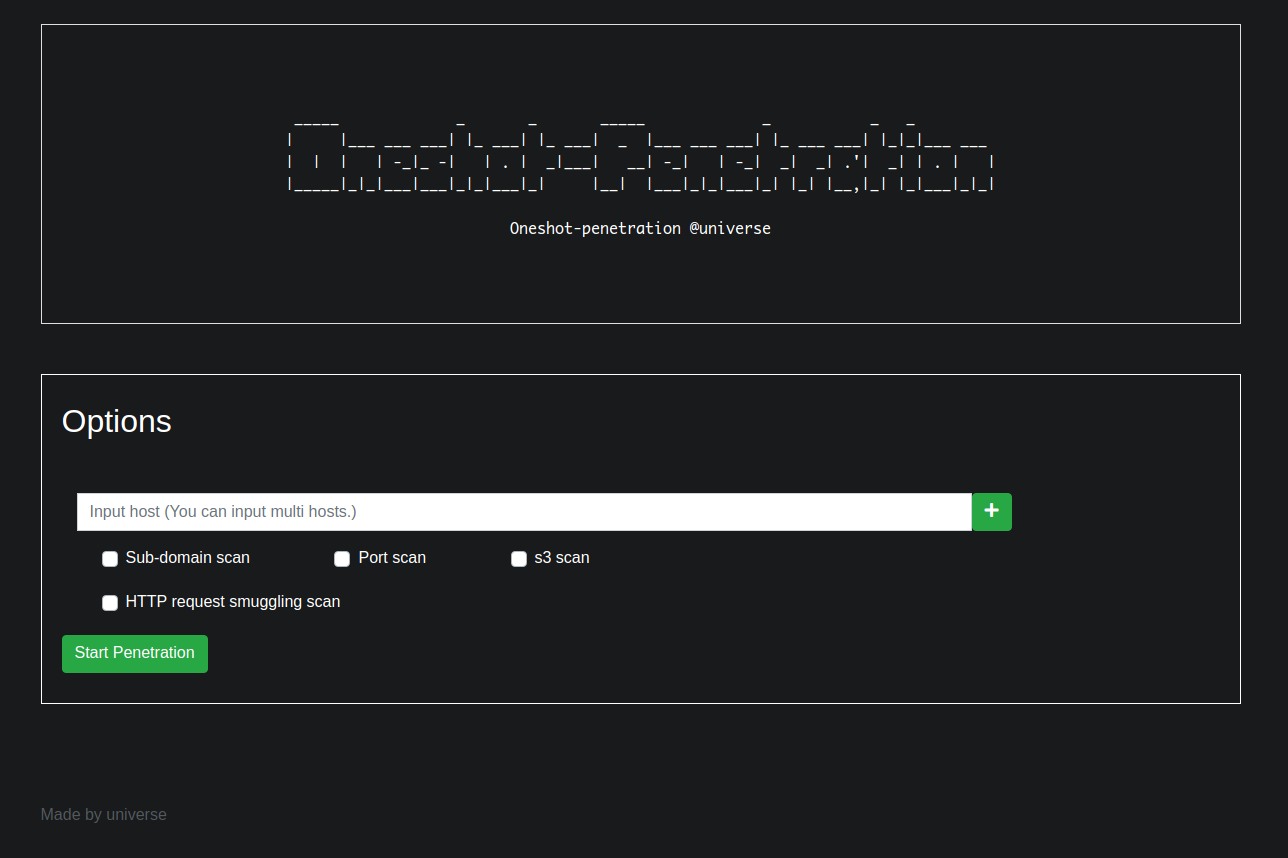This screenshot has height=858, width=1288.
Task: Click the plus icon next to host input
Action: coord(991,511)
